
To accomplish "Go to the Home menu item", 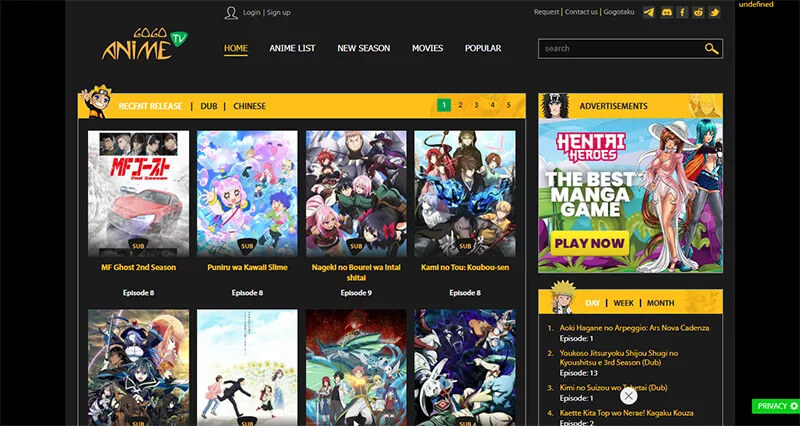I will tap(236, 48).
